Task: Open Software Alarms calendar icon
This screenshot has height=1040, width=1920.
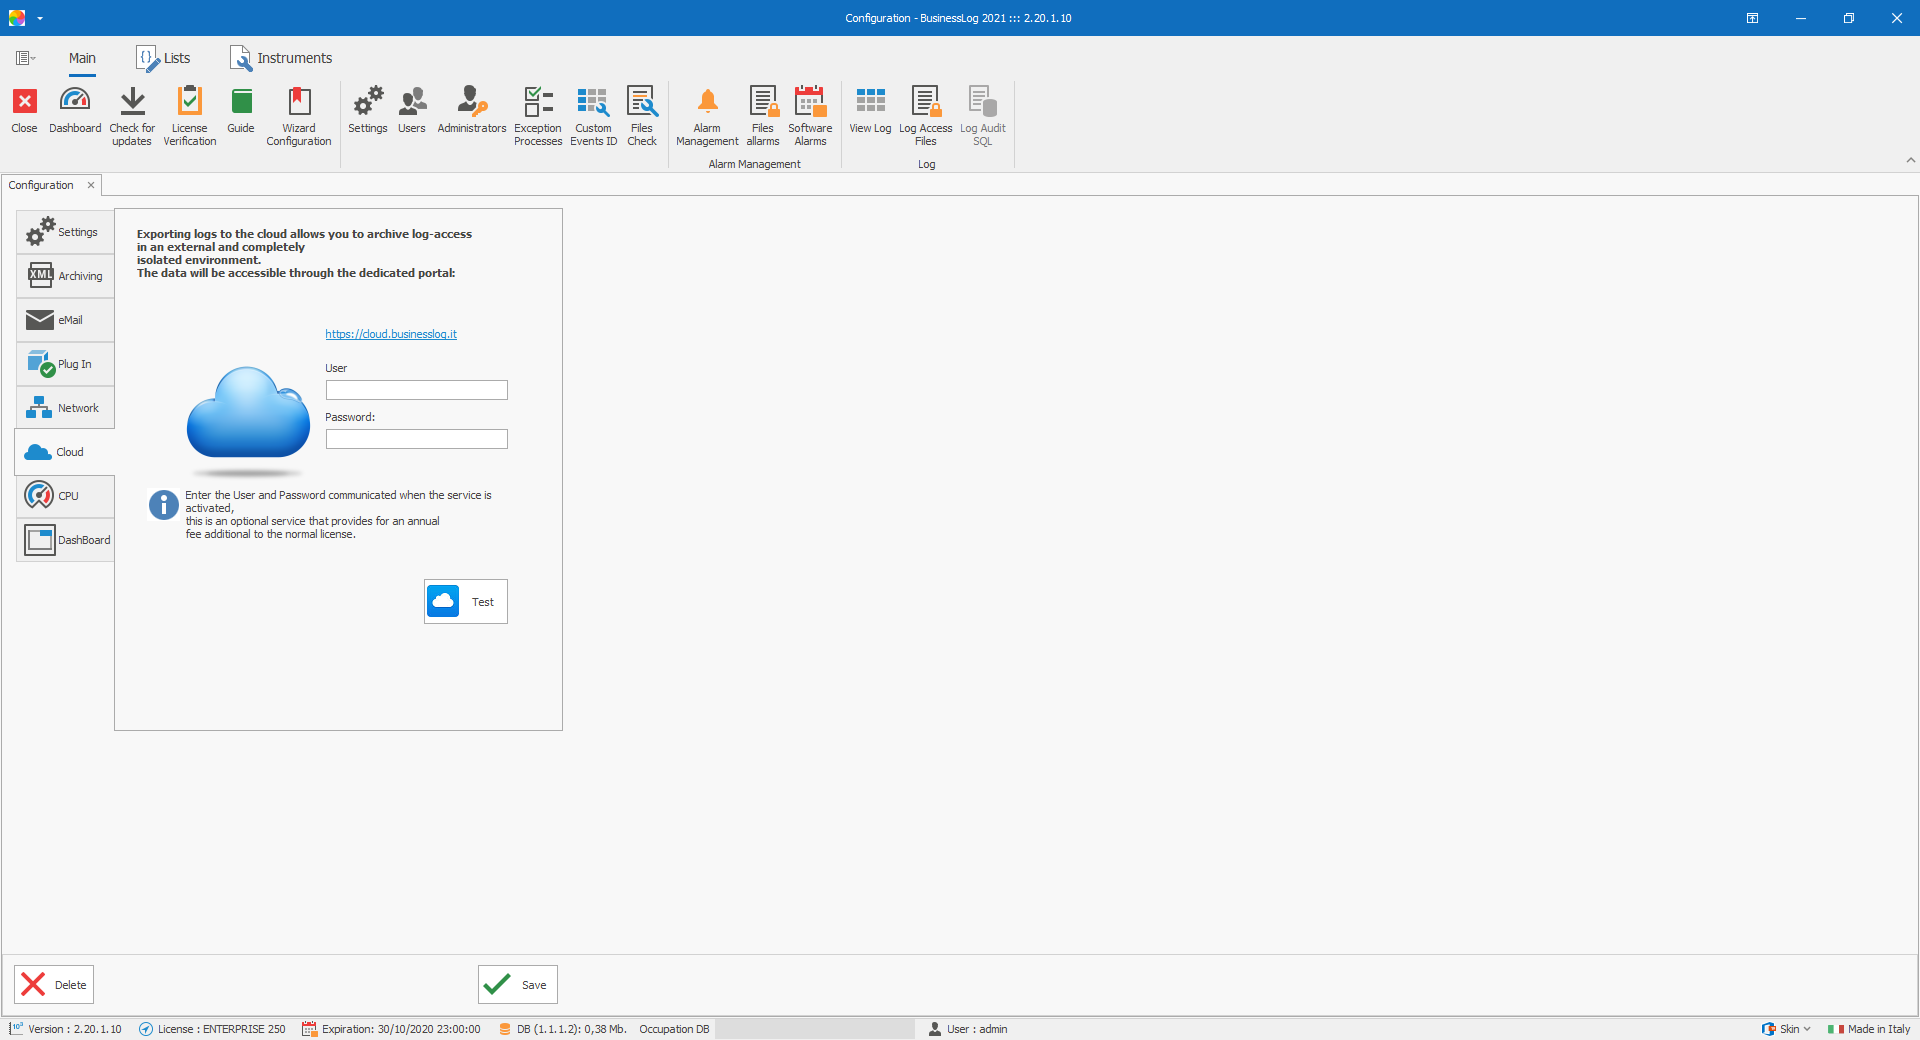Action: pyautogui.click(x=810, y=101)
